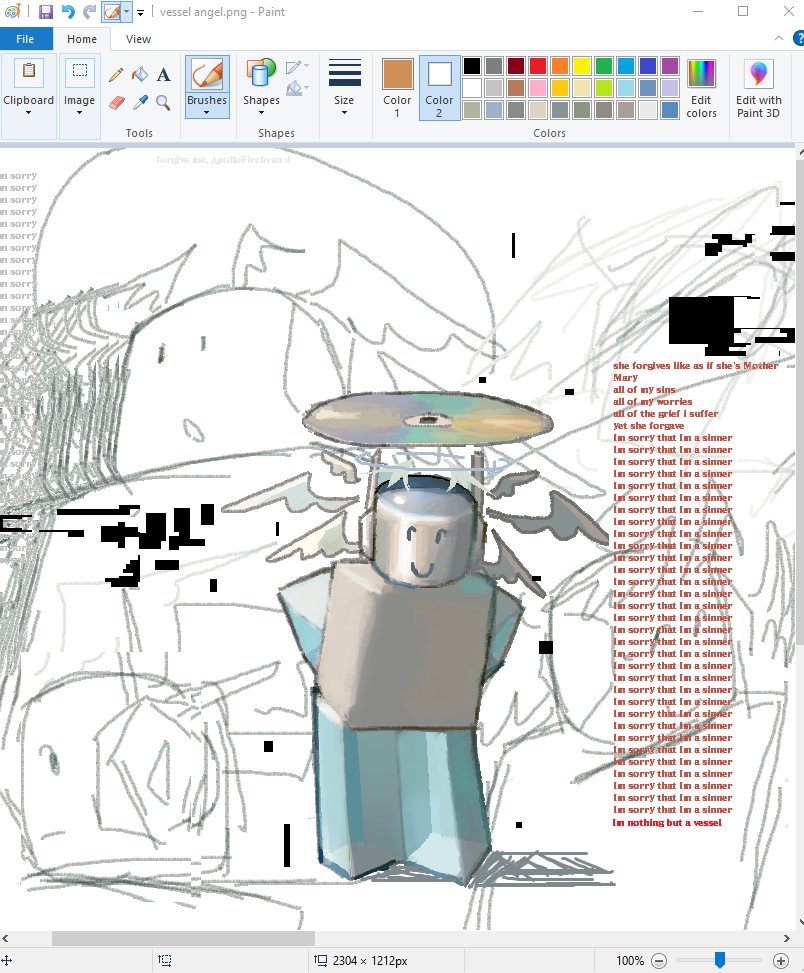Screen dimensions: 804x973
Task: Click 'Yet she forgave' red text
Action: click(649, 426)
